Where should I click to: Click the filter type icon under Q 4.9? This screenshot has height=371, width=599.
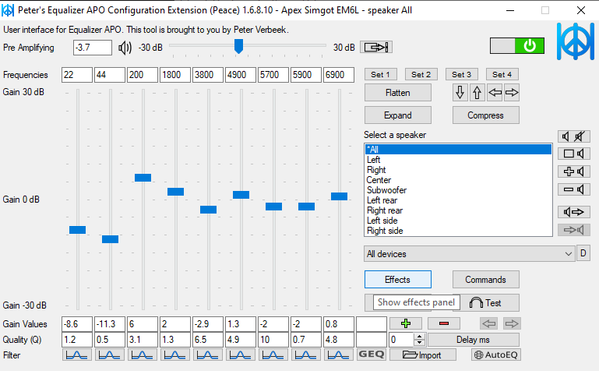tap(240, 355)
